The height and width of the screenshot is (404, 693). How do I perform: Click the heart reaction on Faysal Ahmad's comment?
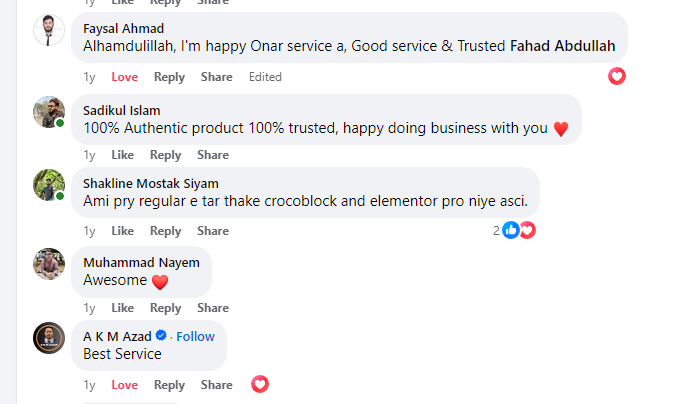pos(617,76)
